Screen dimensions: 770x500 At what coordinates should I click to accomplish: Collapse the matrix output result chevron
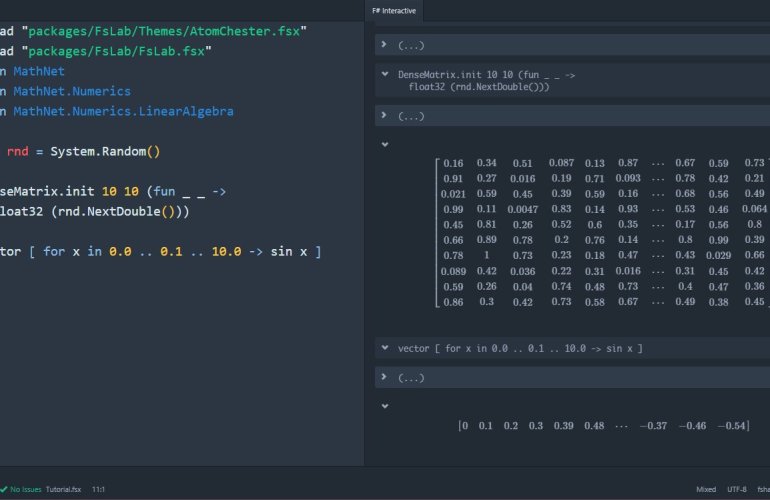point(386,144)
